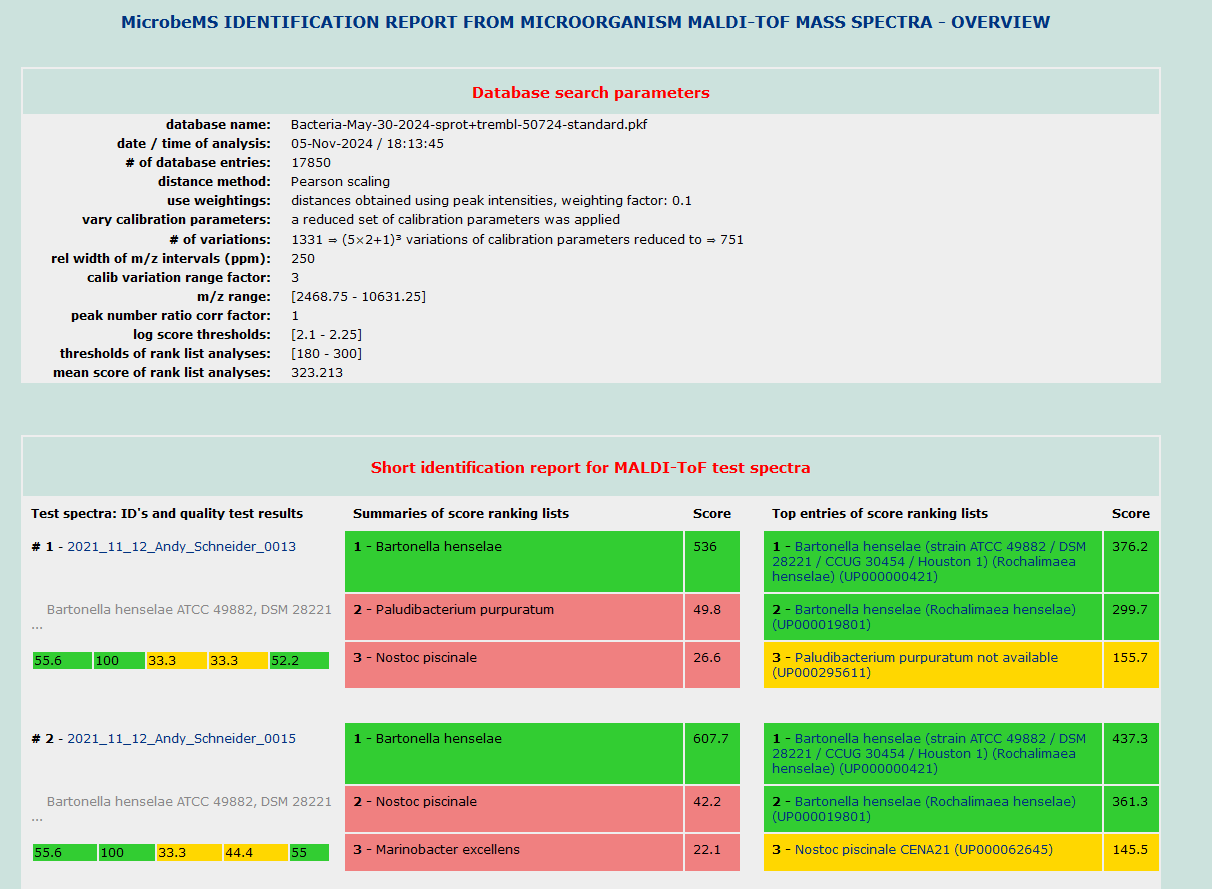Click the yellow 44.4 quality test bar
The image size is (1212, 889).
pyautogui.click(x=254, y=852)
